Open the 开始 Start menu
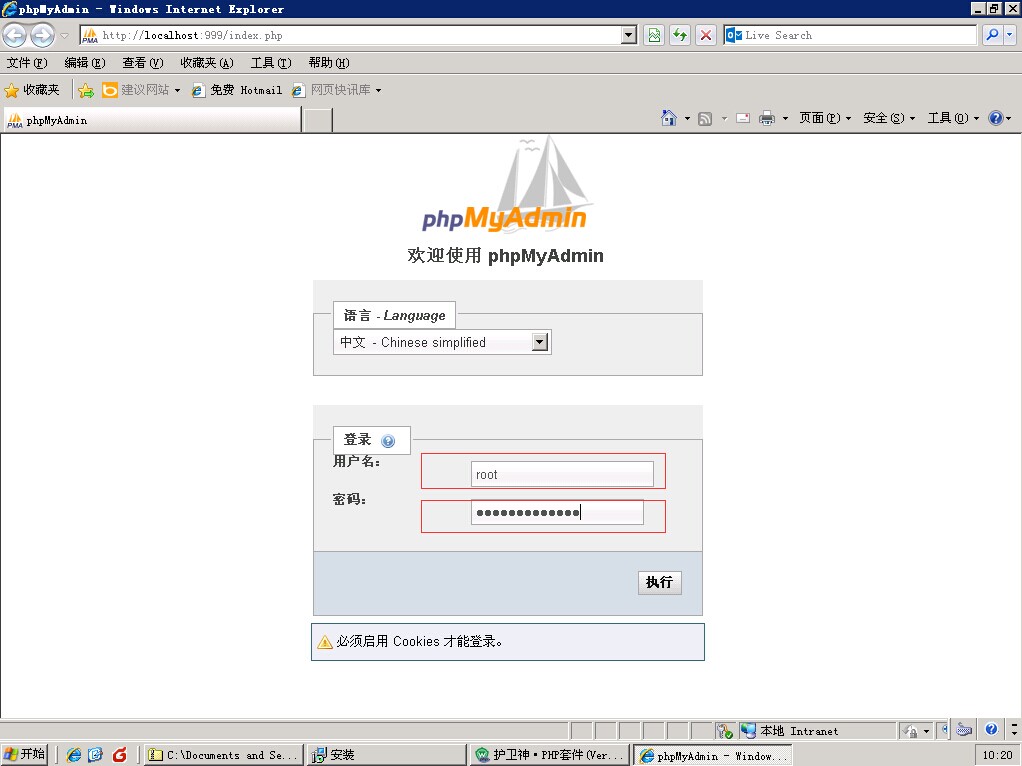 pos(24,754)
